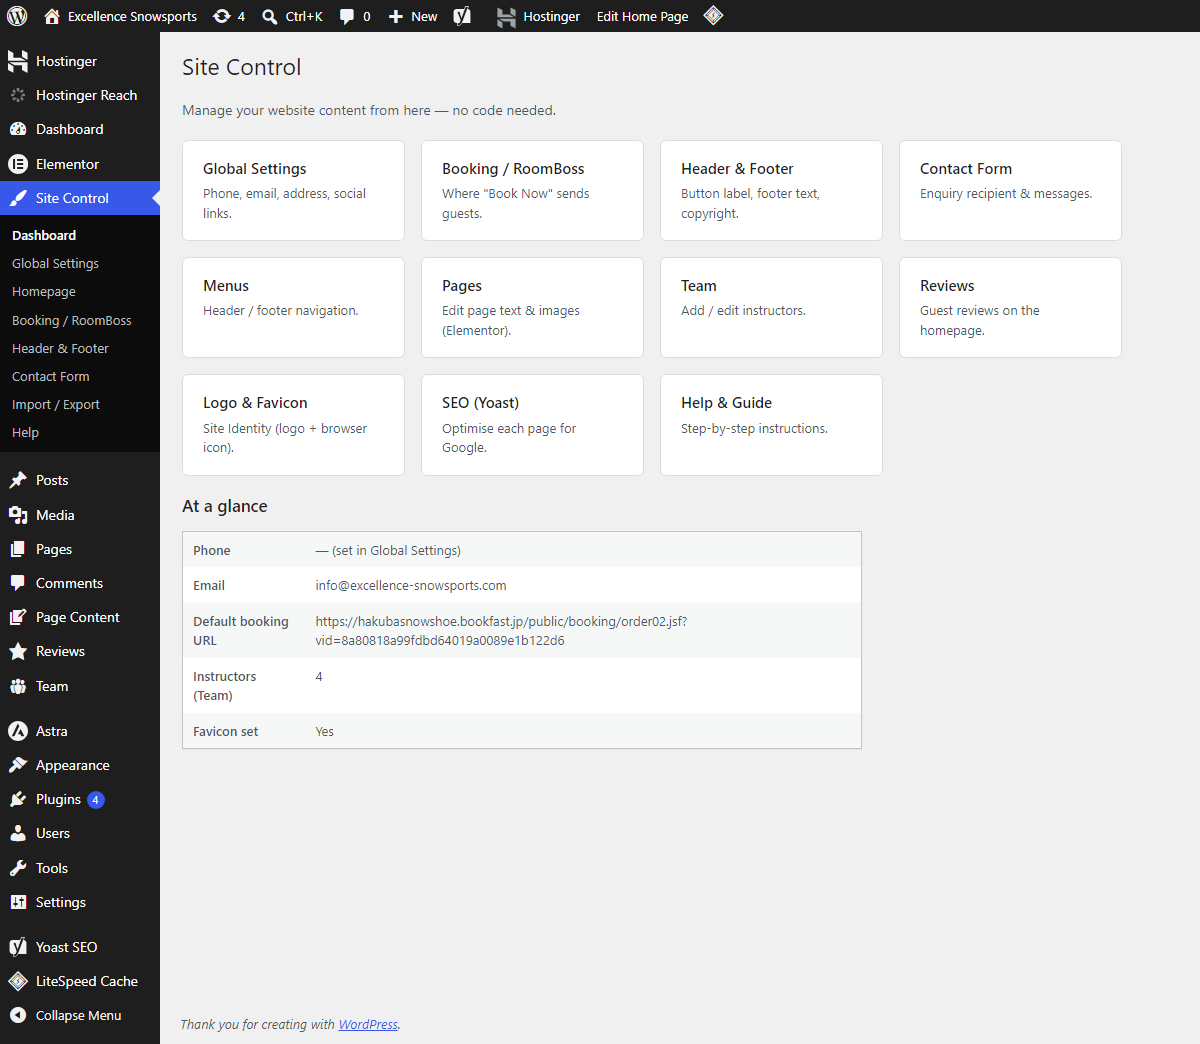The image size is (1200, 1044).
Task: Open the Logo & Favicon card
Action: coord(293,425)
